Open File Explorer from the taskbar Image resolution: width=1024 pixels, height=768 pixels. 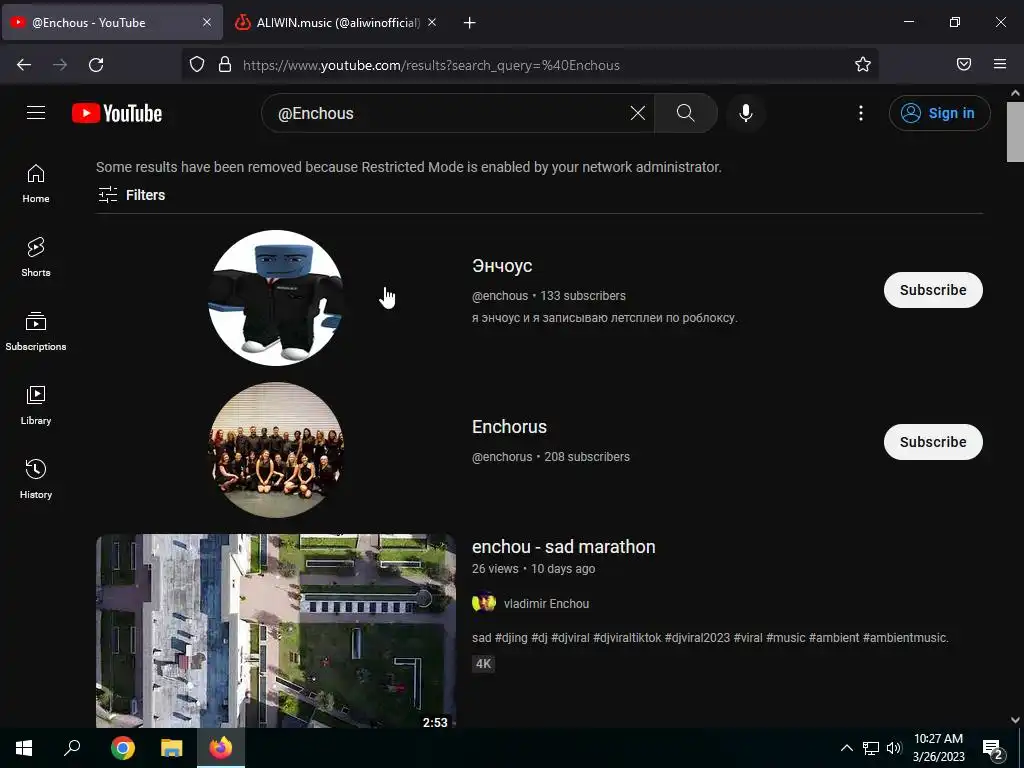coord(172,748)
